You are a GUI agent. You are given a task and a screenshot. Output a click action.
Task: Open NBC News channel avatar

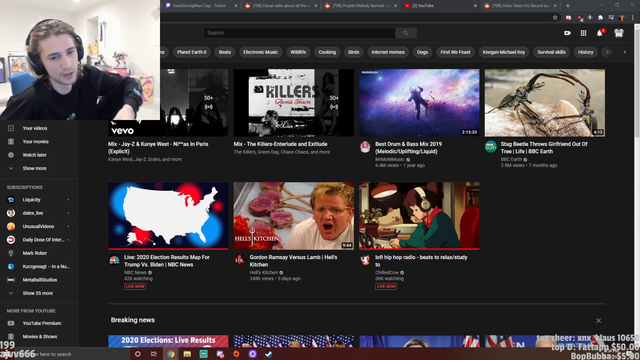[x=114, y=260]
